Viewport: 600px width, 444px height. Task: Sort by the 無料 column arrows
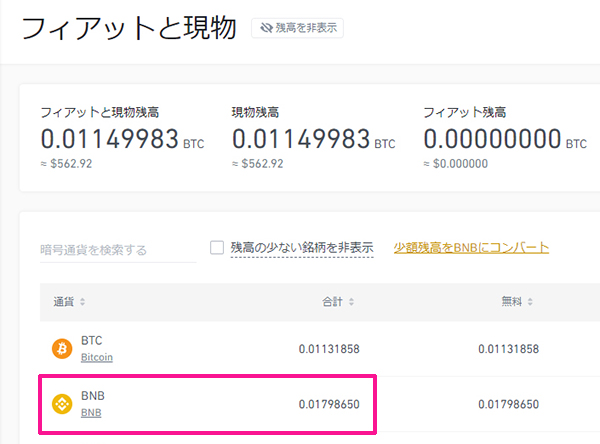tap(530, 302)
